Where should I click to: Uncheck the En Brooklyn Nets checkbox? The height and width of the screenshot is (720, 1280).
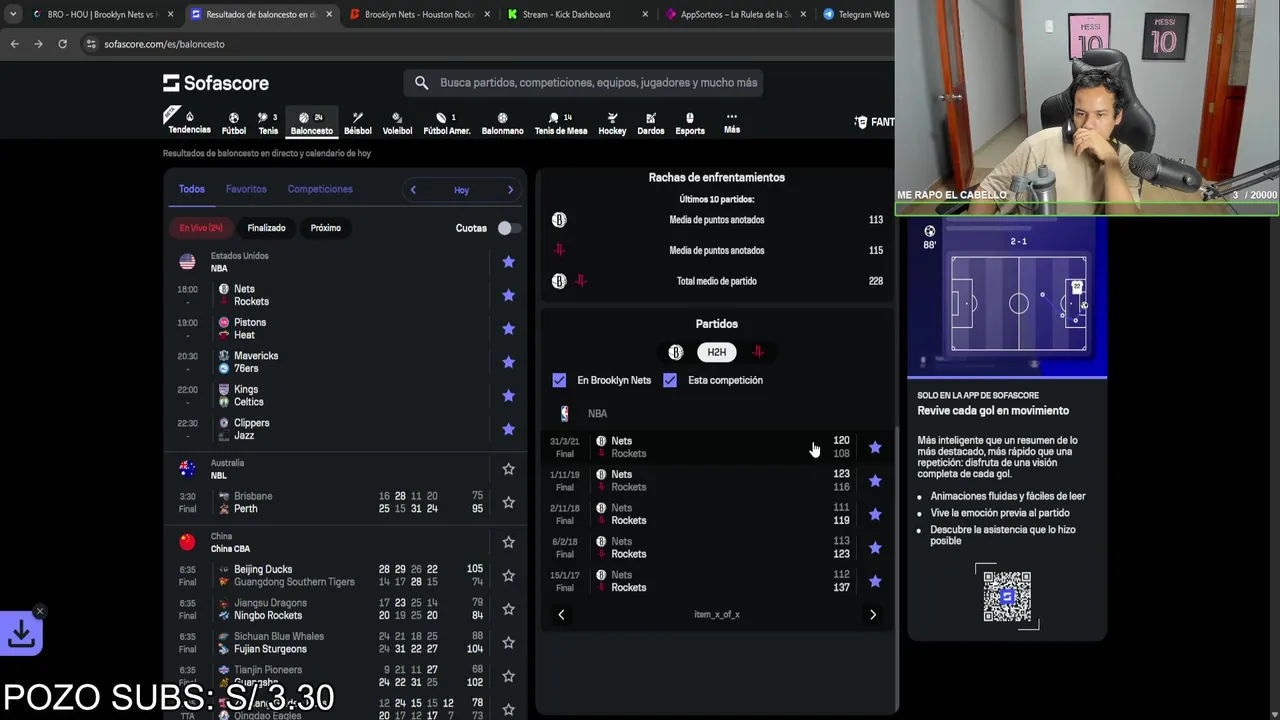tap(559, 380)
